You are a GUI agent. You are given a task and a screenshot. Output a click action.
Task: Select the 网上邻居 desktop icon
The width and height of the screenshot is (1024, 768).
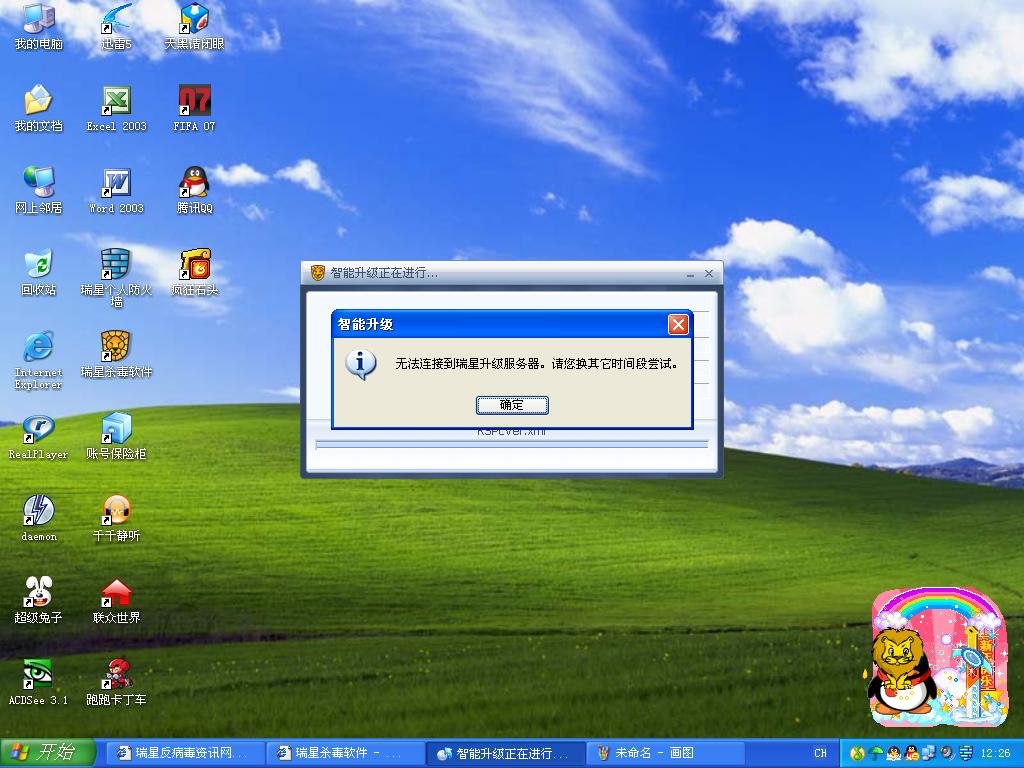pos(39,191)
